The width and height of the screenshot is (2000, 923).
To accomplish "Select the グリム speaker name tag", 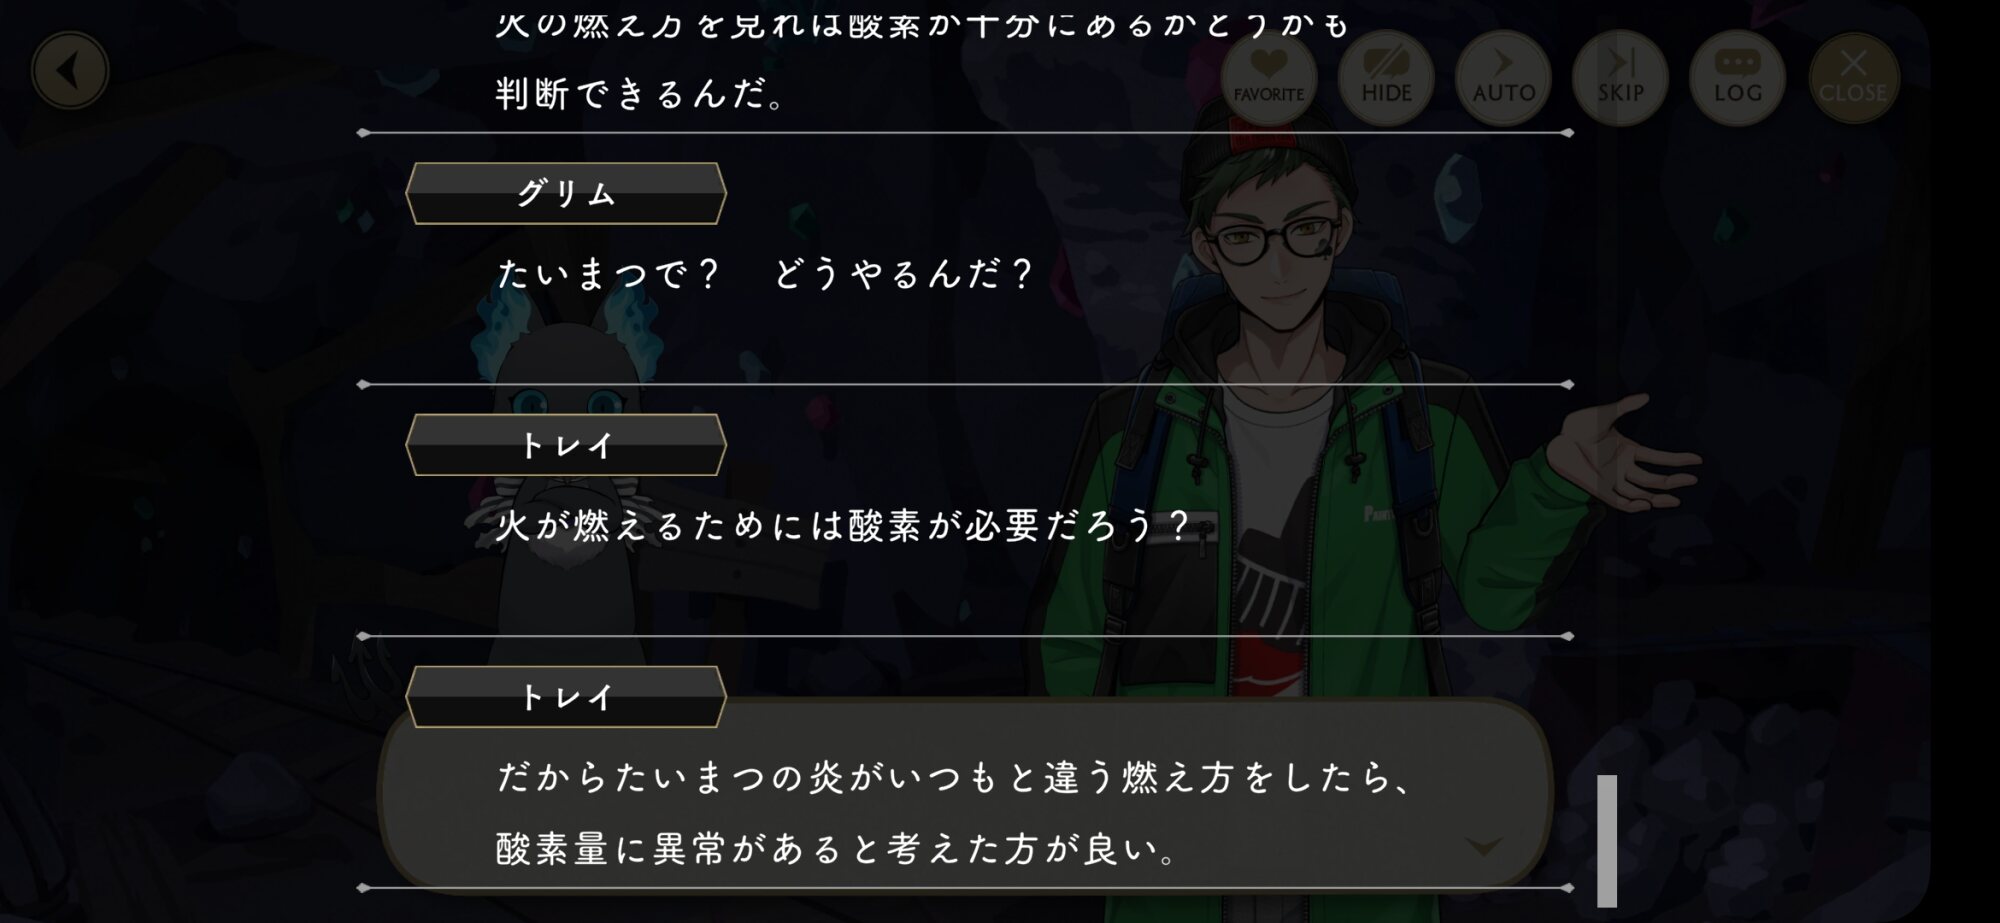I will tap(566, 193).
